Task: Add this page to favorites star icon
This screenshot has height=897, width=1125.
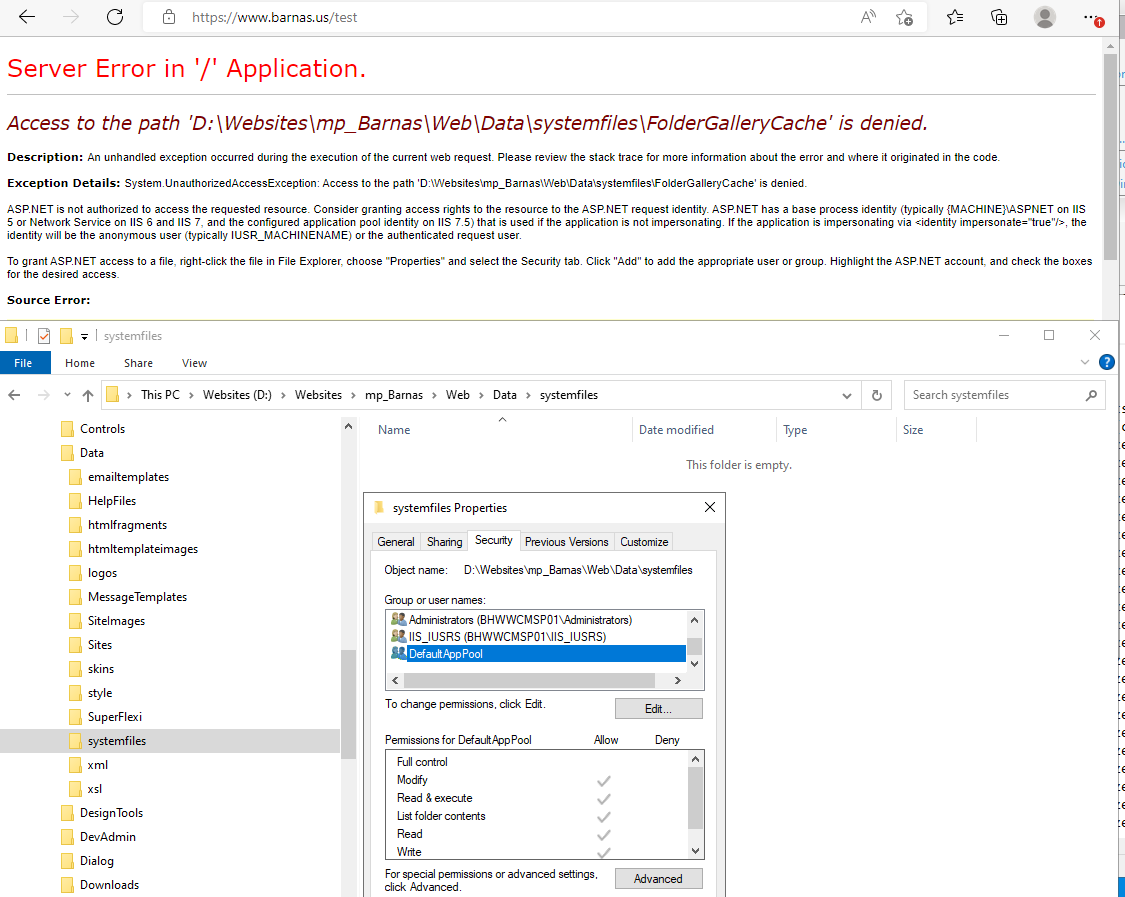Action: pyautogui.click(x=905, y=17)
